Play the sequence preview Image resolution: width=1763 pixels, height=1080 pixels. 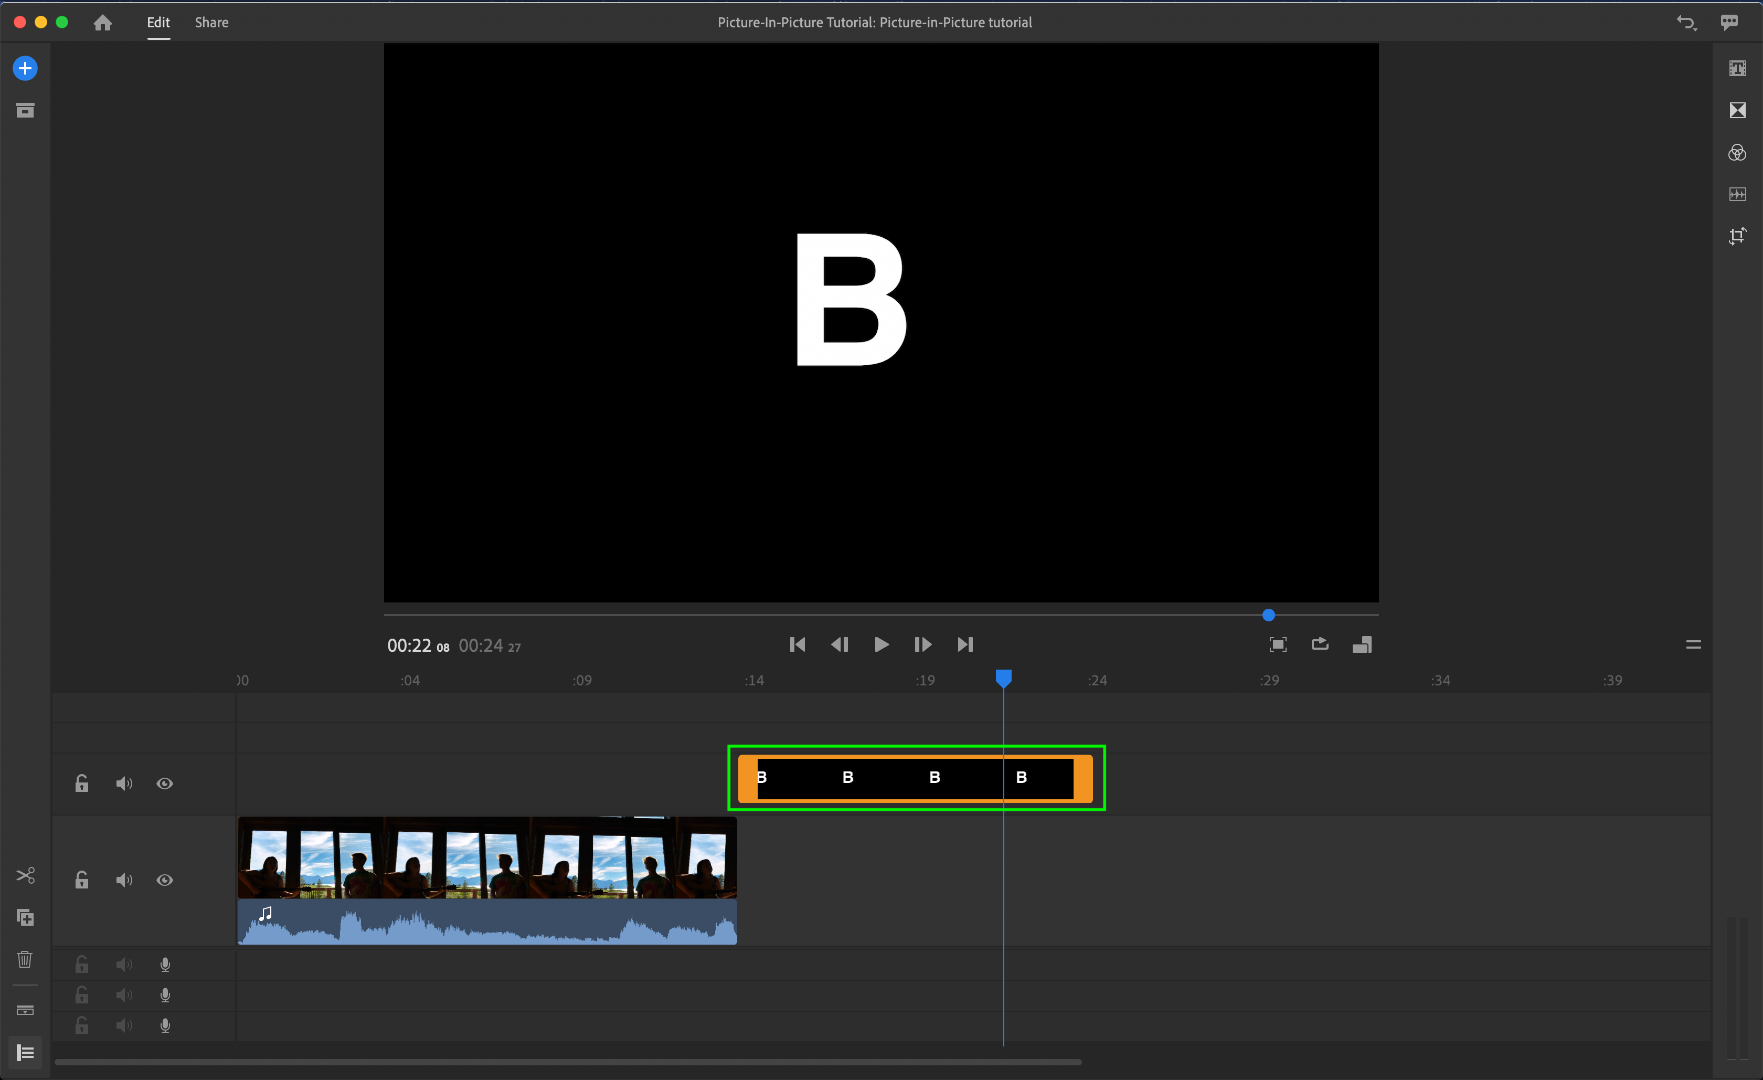[881, 645]
